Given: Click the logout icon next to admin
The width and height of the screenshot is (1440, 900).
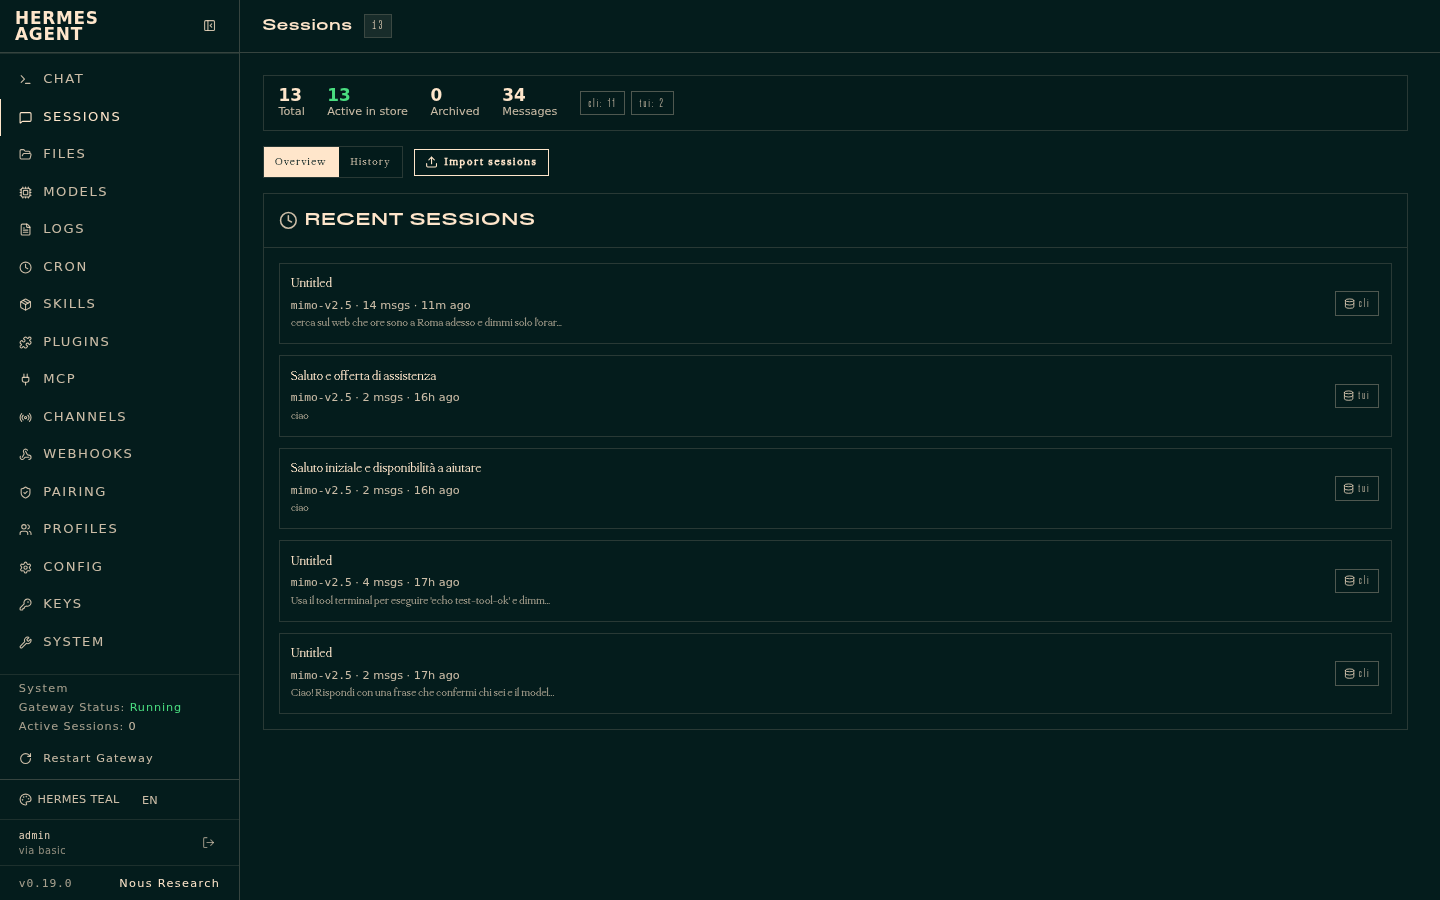Looking at the screenshot, I should pos(209,843).
